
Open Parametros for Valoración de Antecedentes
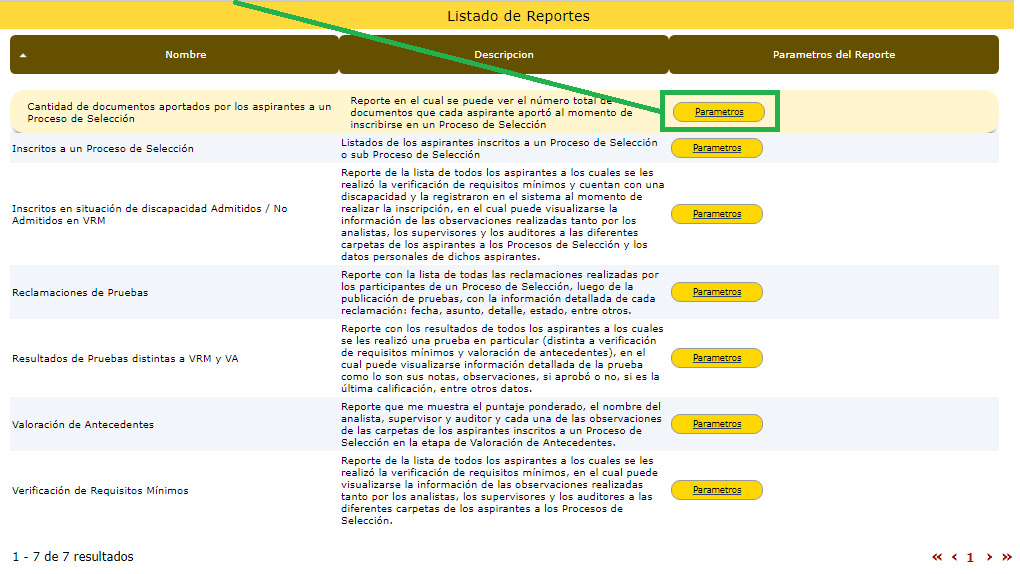717,424
